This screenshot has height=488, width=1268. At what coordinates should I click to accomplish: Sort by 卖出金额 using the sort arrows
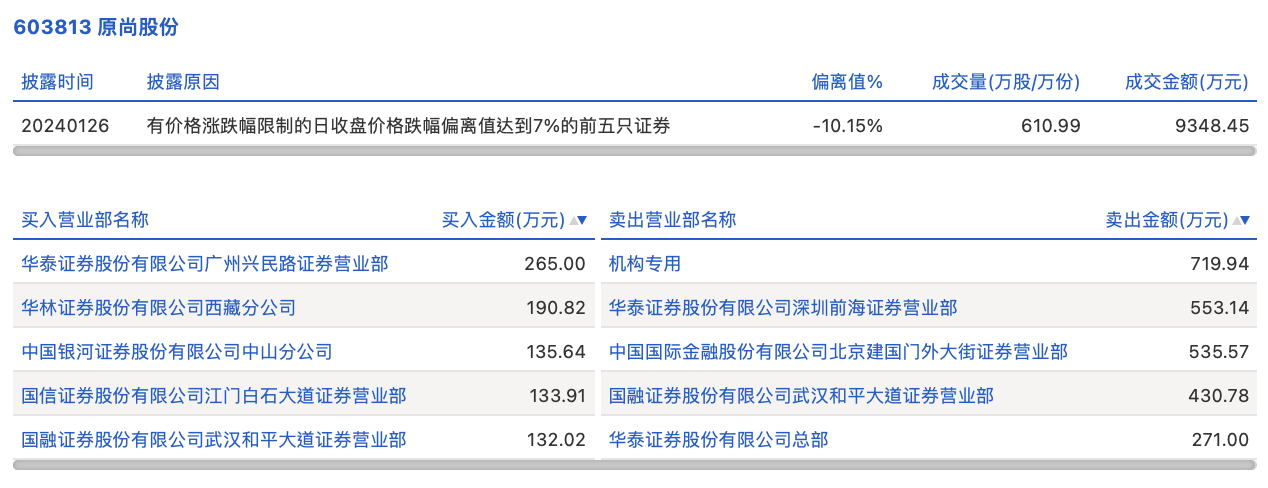[1241, 220]
